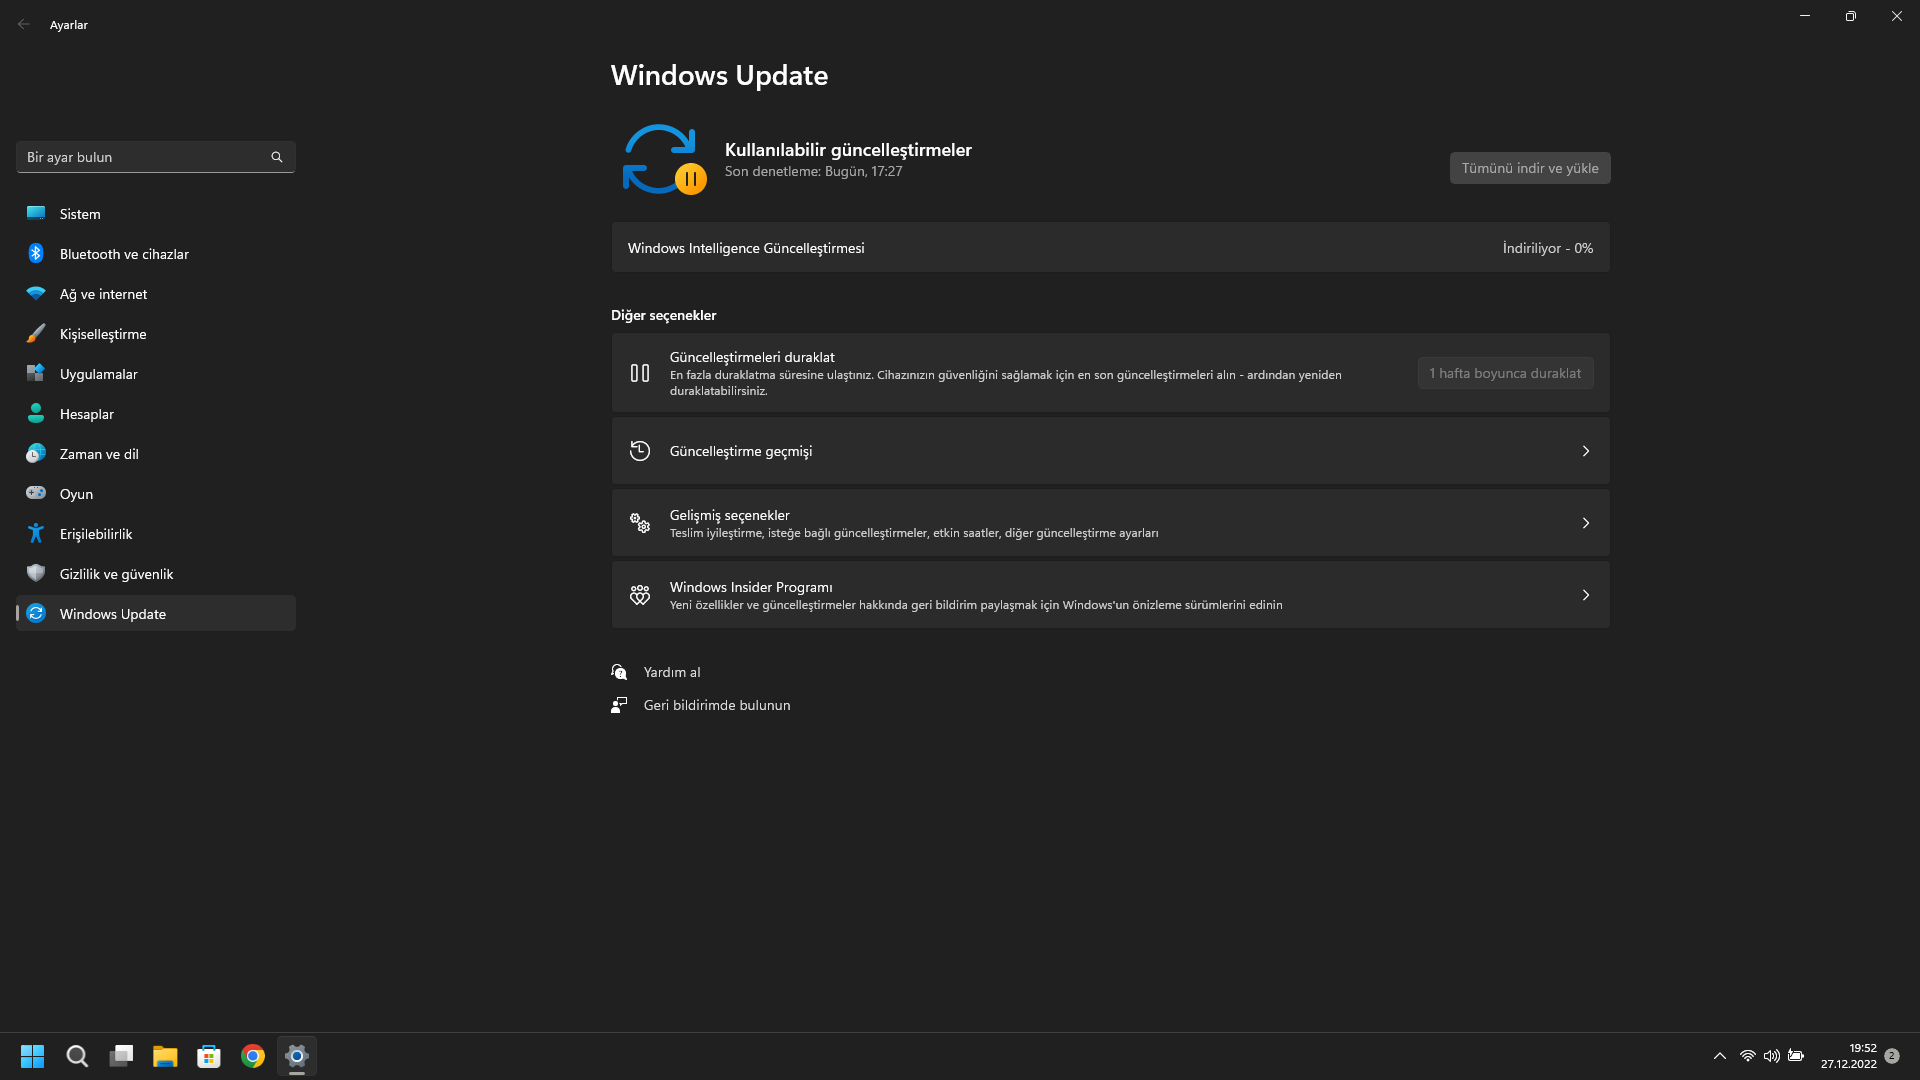Click the Erişilebilirlik sidebar icon
This screenshot has width=1920, height=1080.
[x=36, y=534]
